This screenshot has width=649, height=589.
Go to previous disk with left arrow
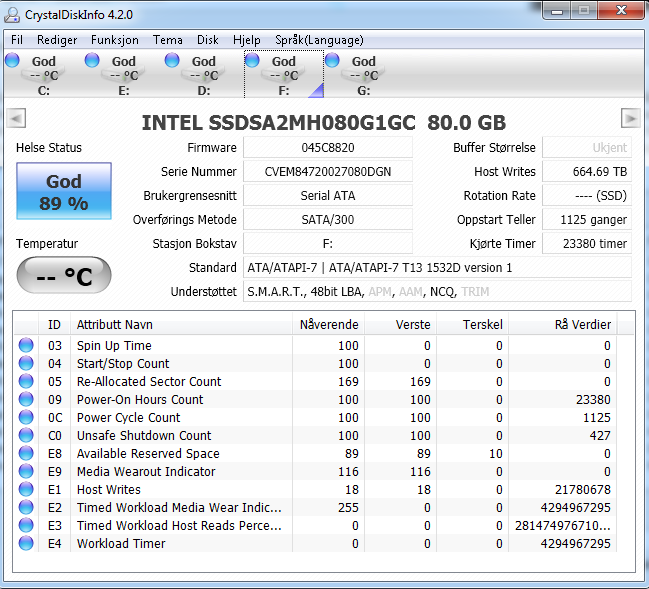pos(17,118)
